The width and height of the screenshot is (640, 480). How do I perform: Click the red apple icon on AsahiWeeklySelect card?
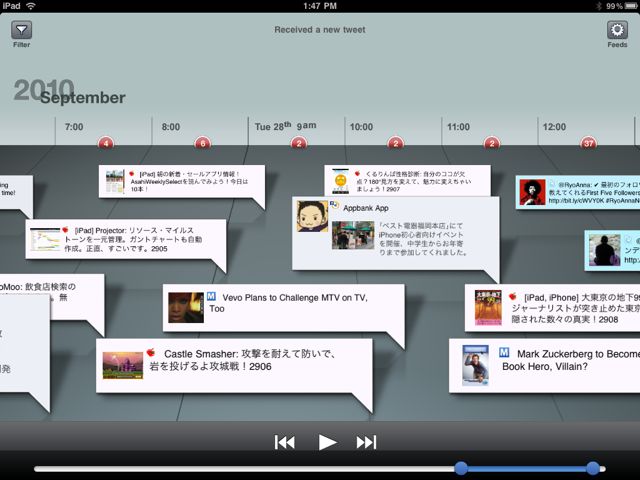[x=131, y=174]
